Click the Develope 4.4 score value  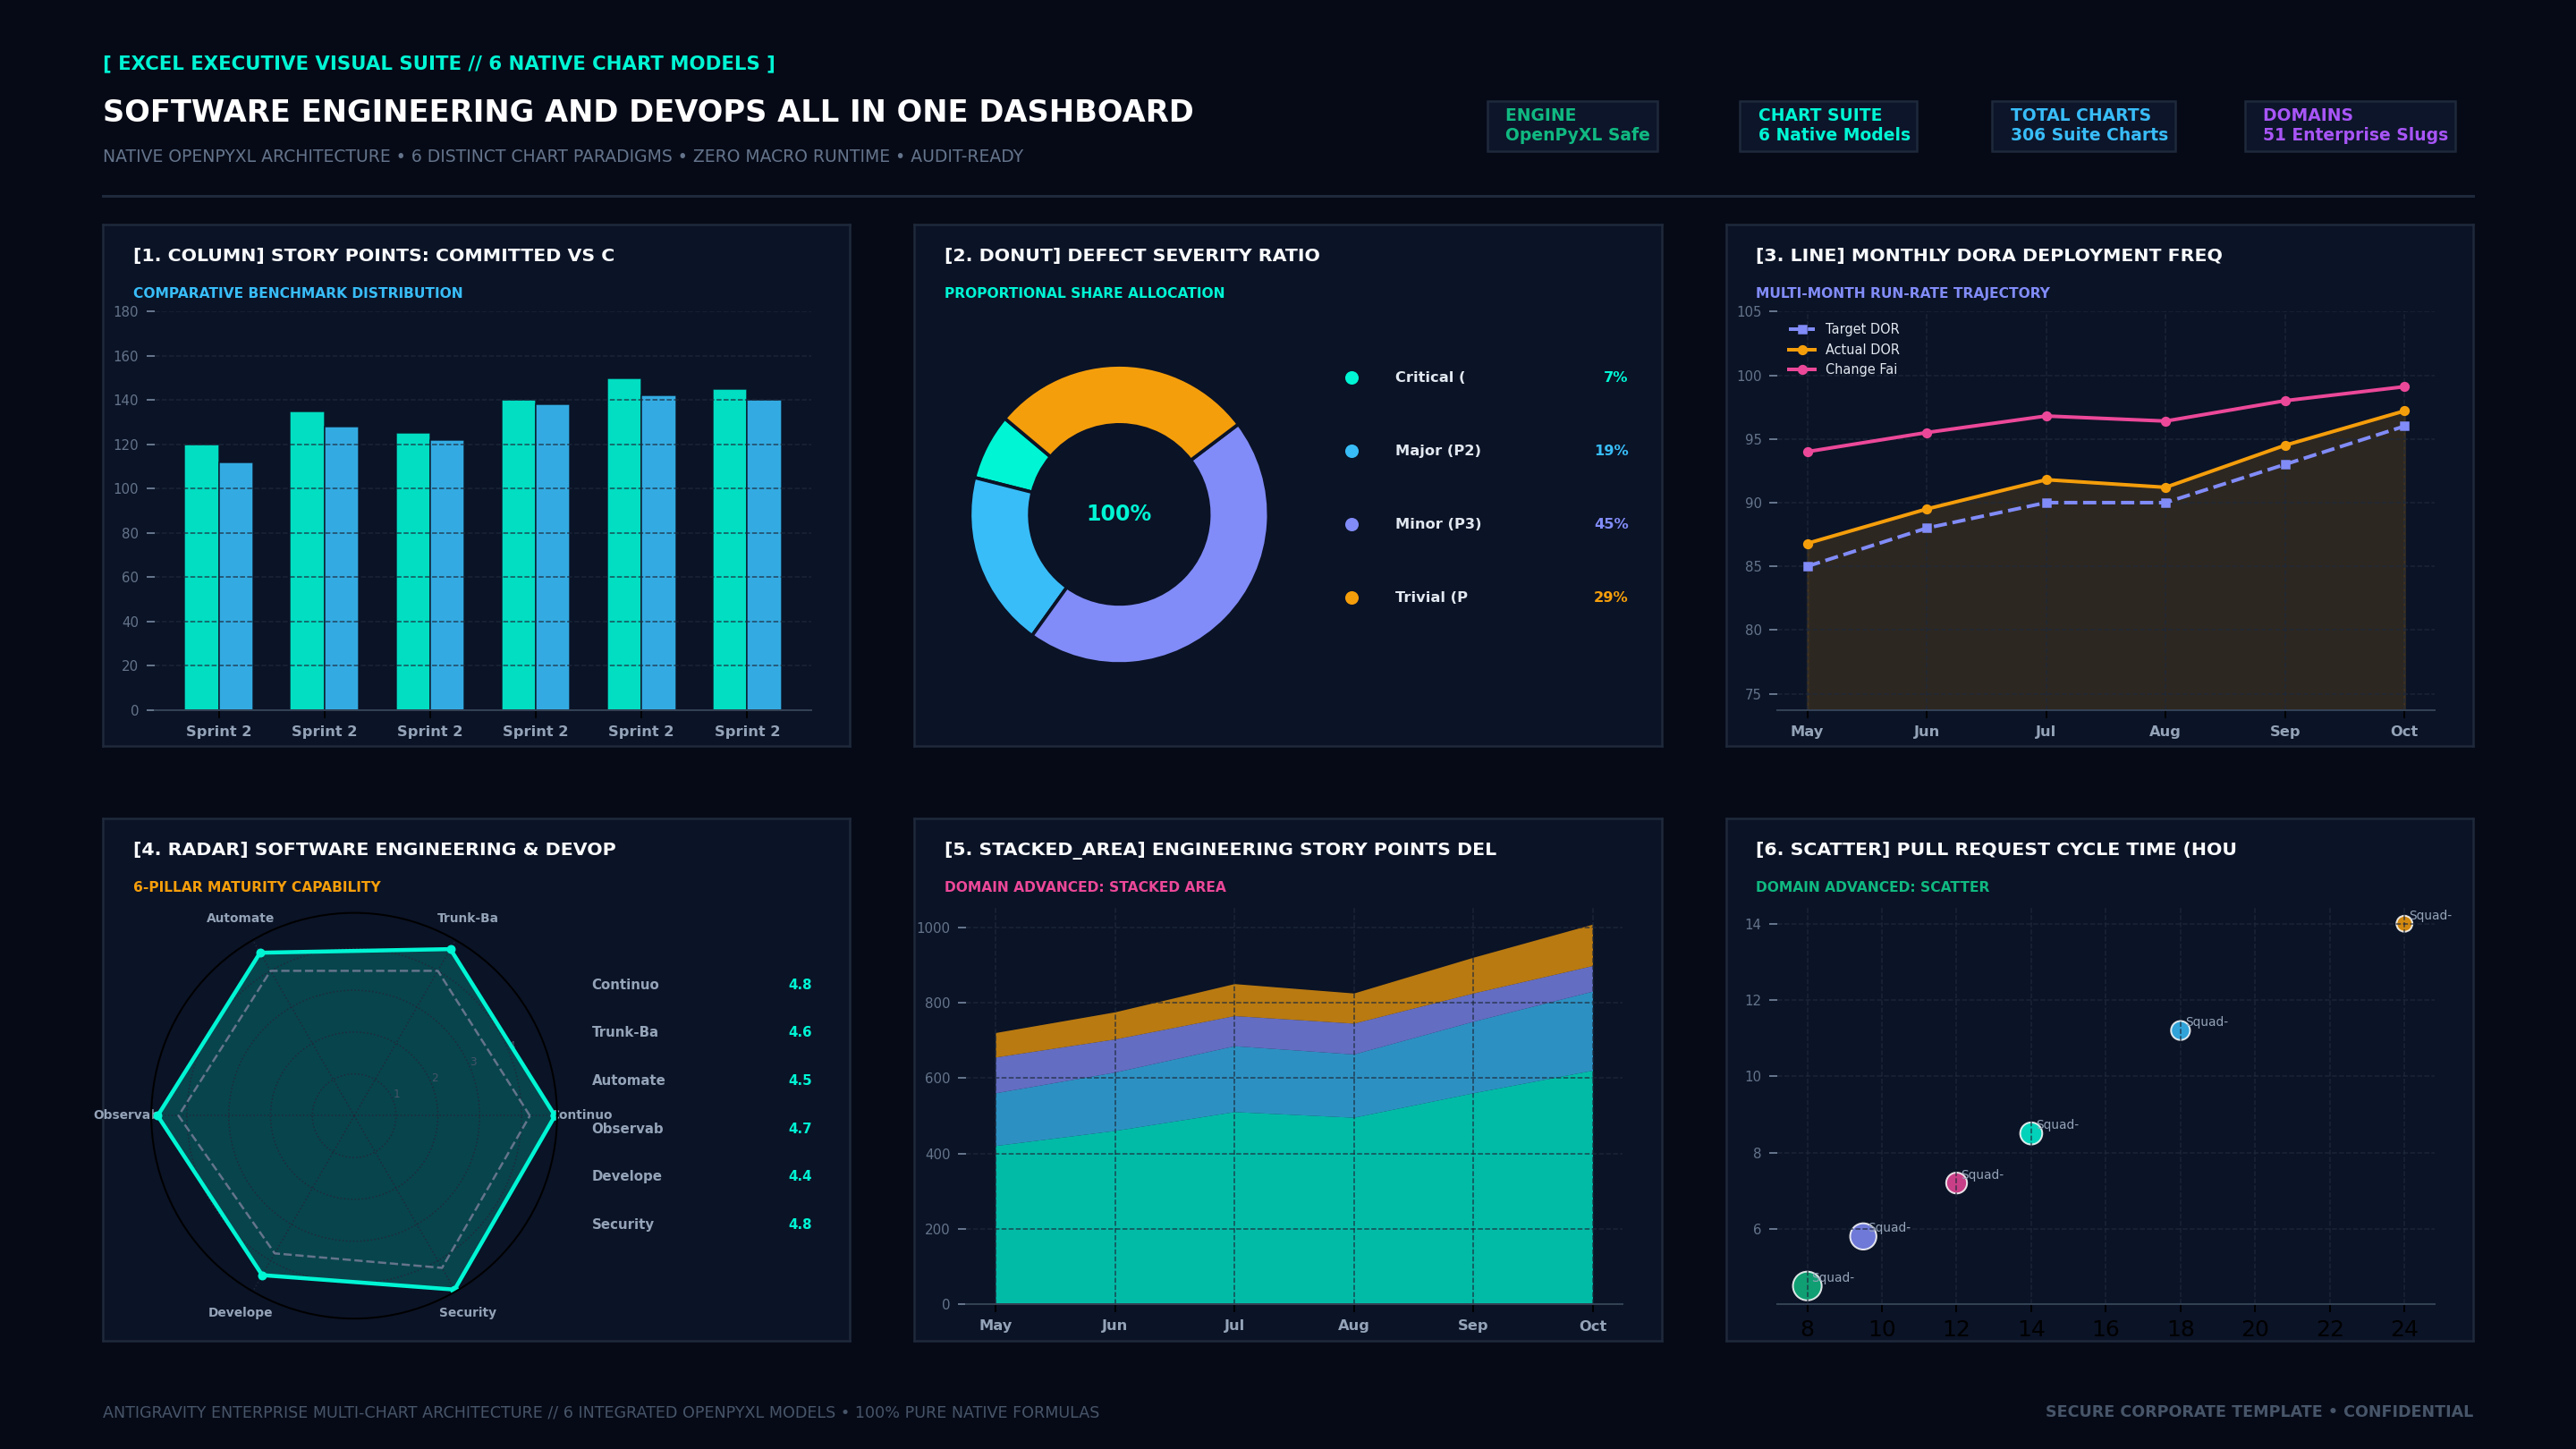(x=800, y=1176)
